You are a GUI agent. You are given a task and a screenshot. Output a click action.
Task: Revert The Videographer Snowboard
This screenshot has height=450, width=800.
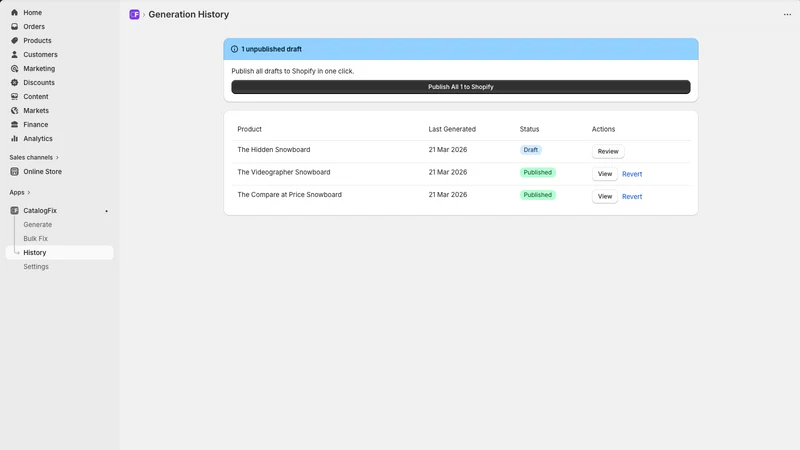[632, 174]
